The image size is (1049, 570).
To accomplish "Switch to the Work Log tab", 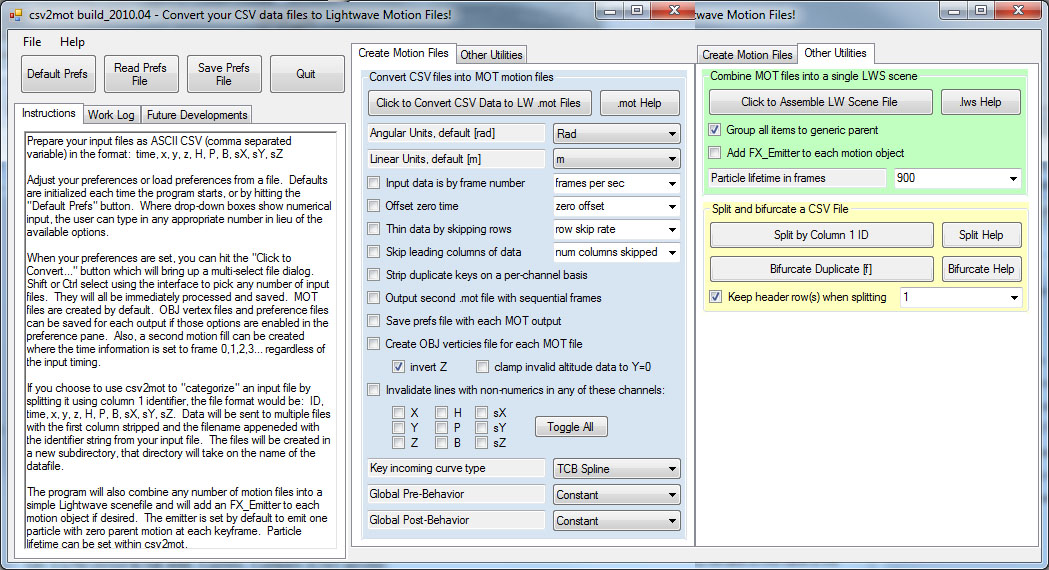I will [111, 114].
